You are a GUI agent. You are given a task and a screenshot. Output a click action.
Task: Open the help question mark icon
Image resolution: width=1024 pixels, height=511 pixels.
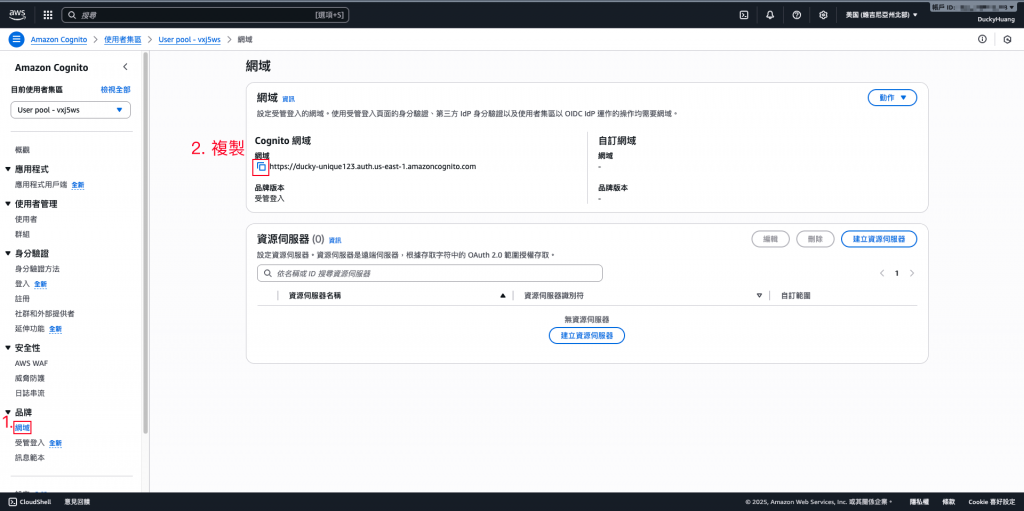[x=796, y=14]
